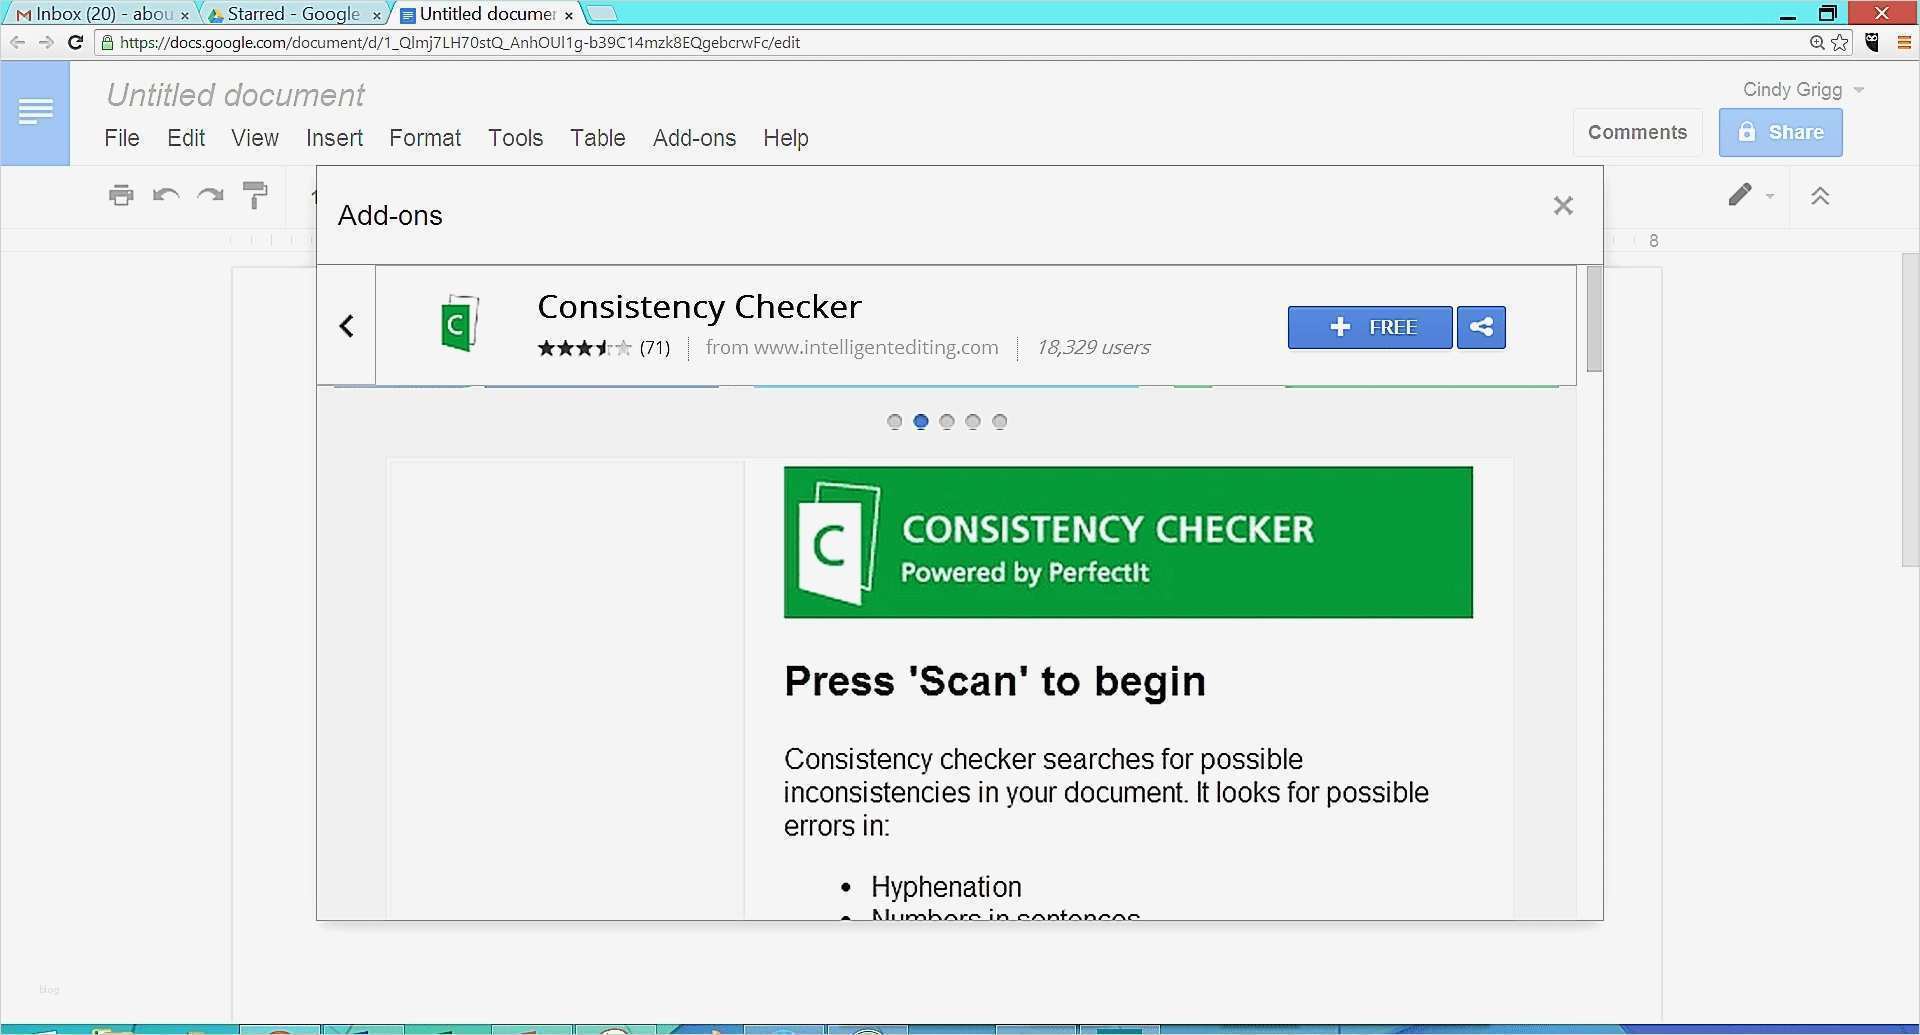Reload the page
Screen dimensions: 1920x1035
(75, 42)
